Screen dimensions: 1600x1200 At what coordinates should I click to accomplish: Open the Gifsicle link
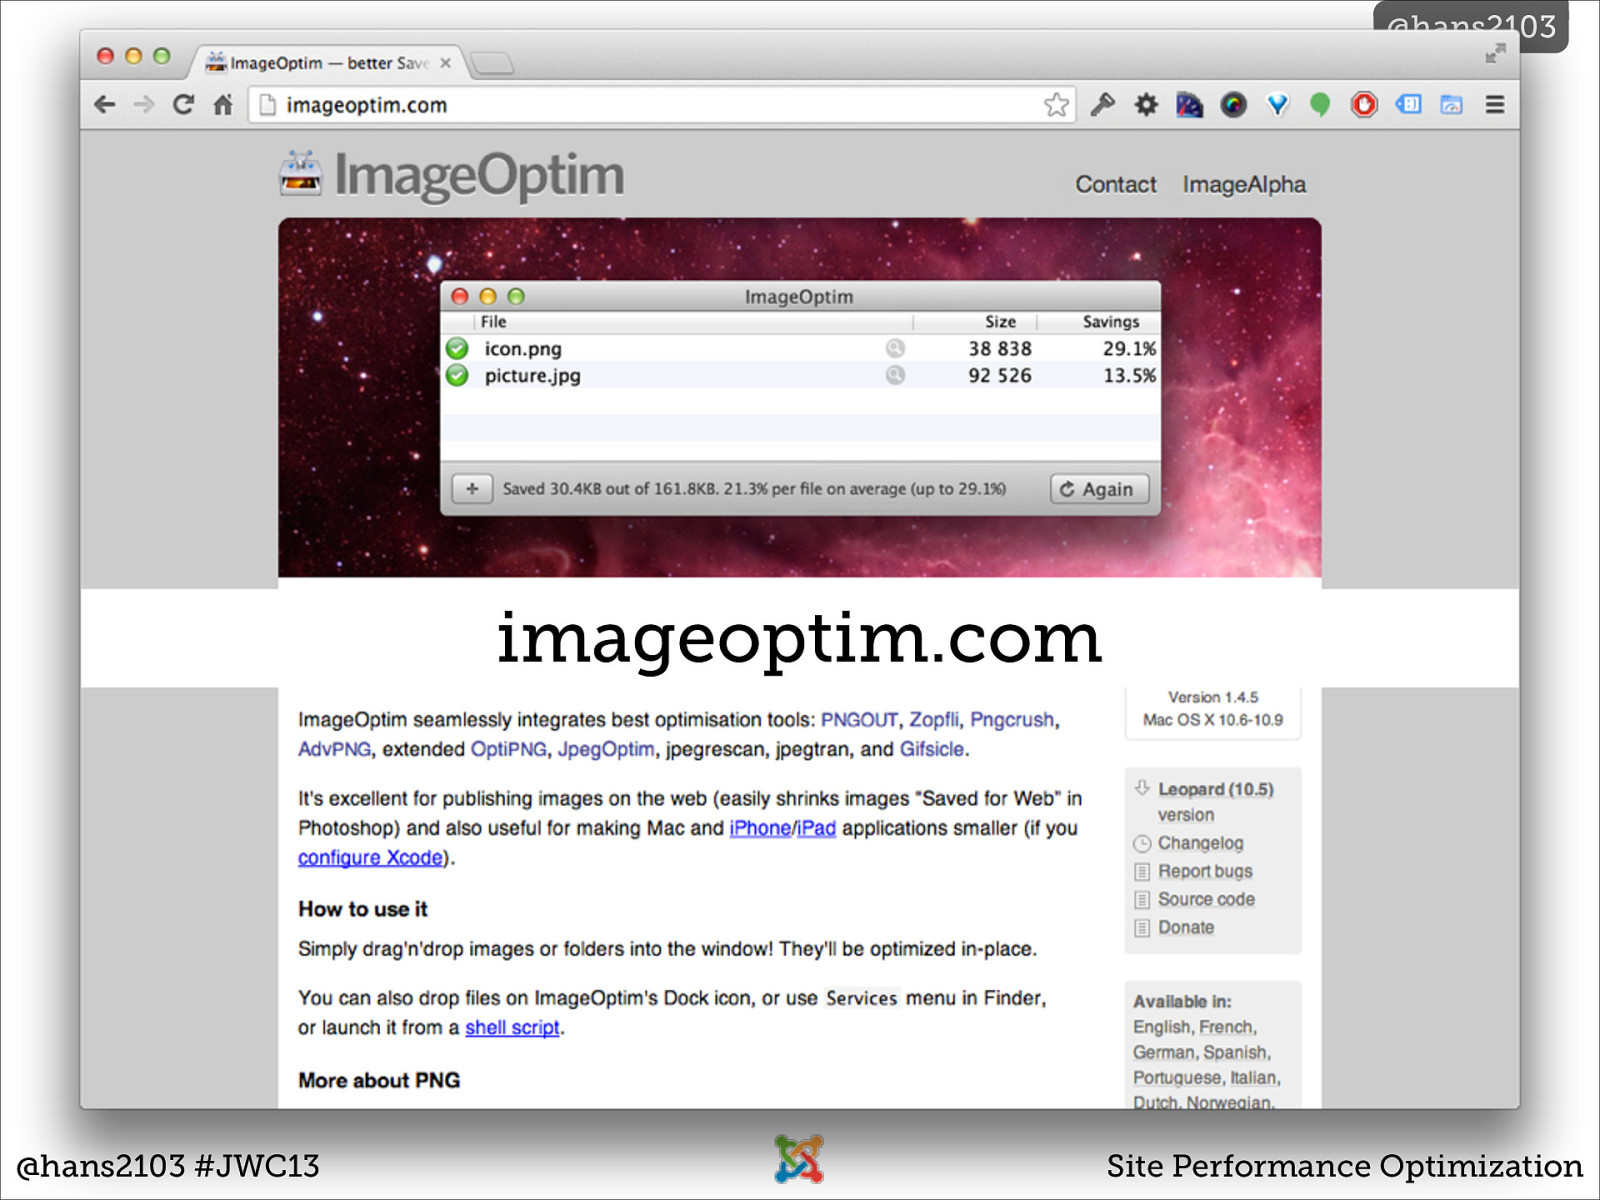pyautogui.click(x=932, y=749)
